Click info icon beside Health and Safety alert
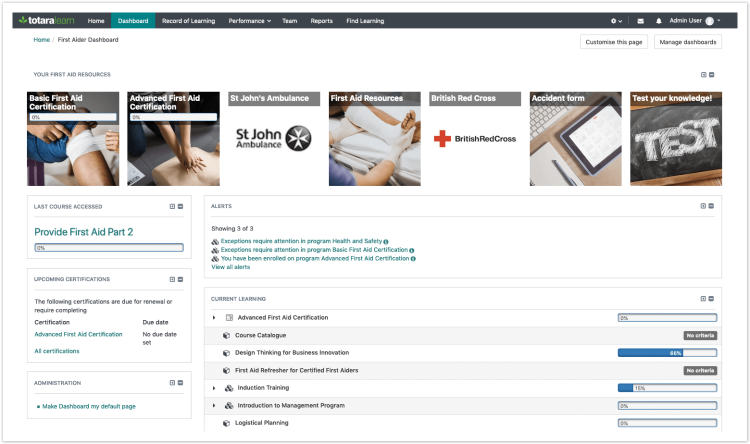 pyautogui.click(x=386, y=242)
